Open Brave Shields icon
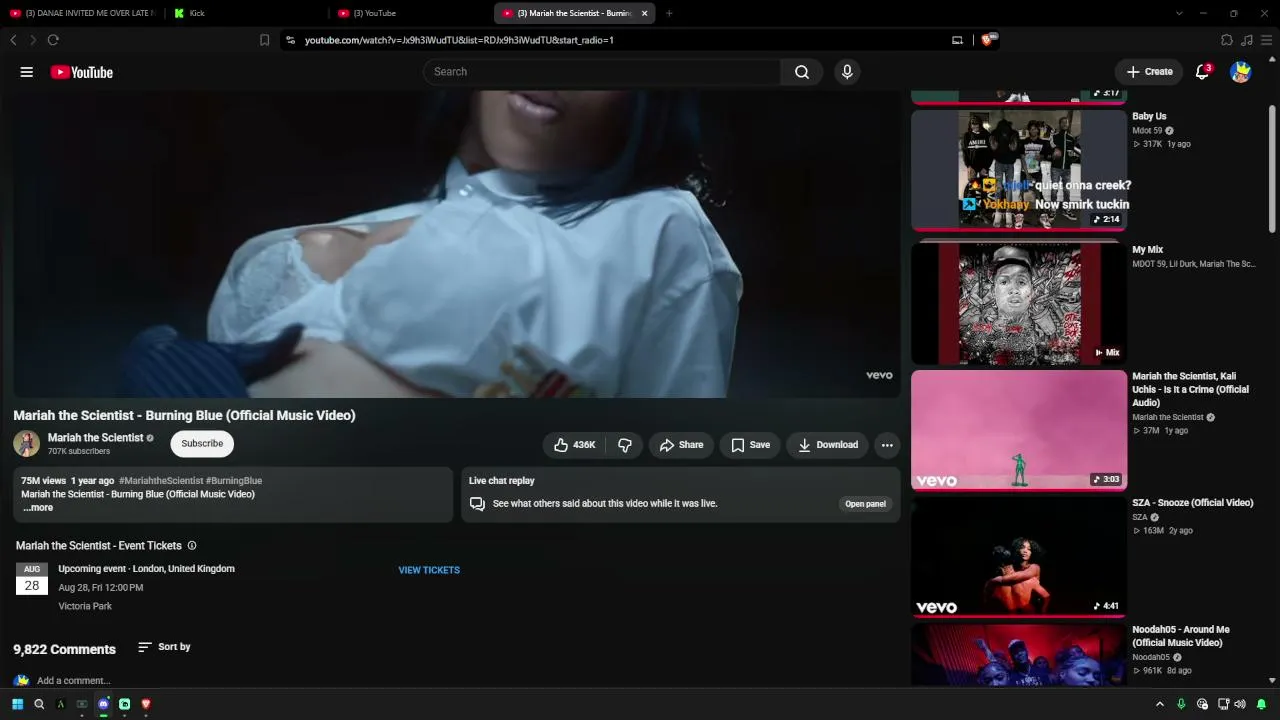Viewport: 1280px width, 720px height. pyautogui.click(x=987, y=40)
